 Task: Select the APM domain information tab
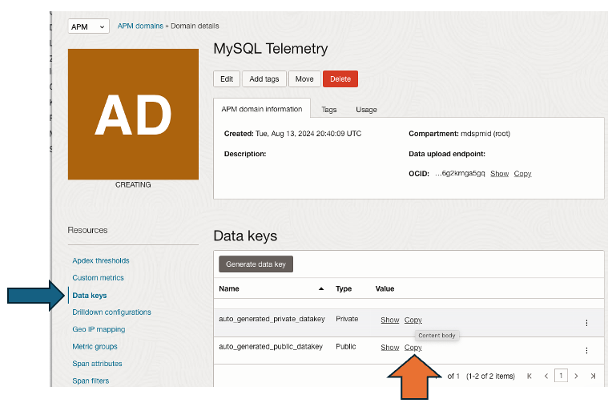pos(262,109)
